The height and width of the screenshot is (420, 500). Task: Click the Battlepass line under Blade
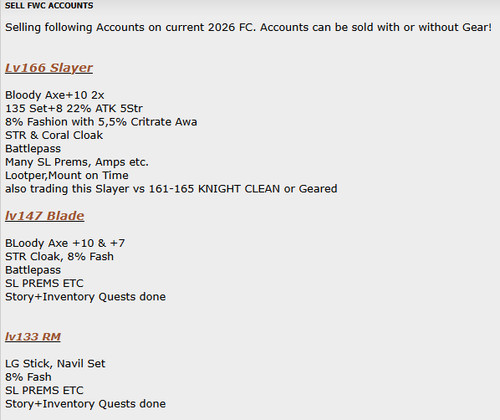[x=33, y=270]
